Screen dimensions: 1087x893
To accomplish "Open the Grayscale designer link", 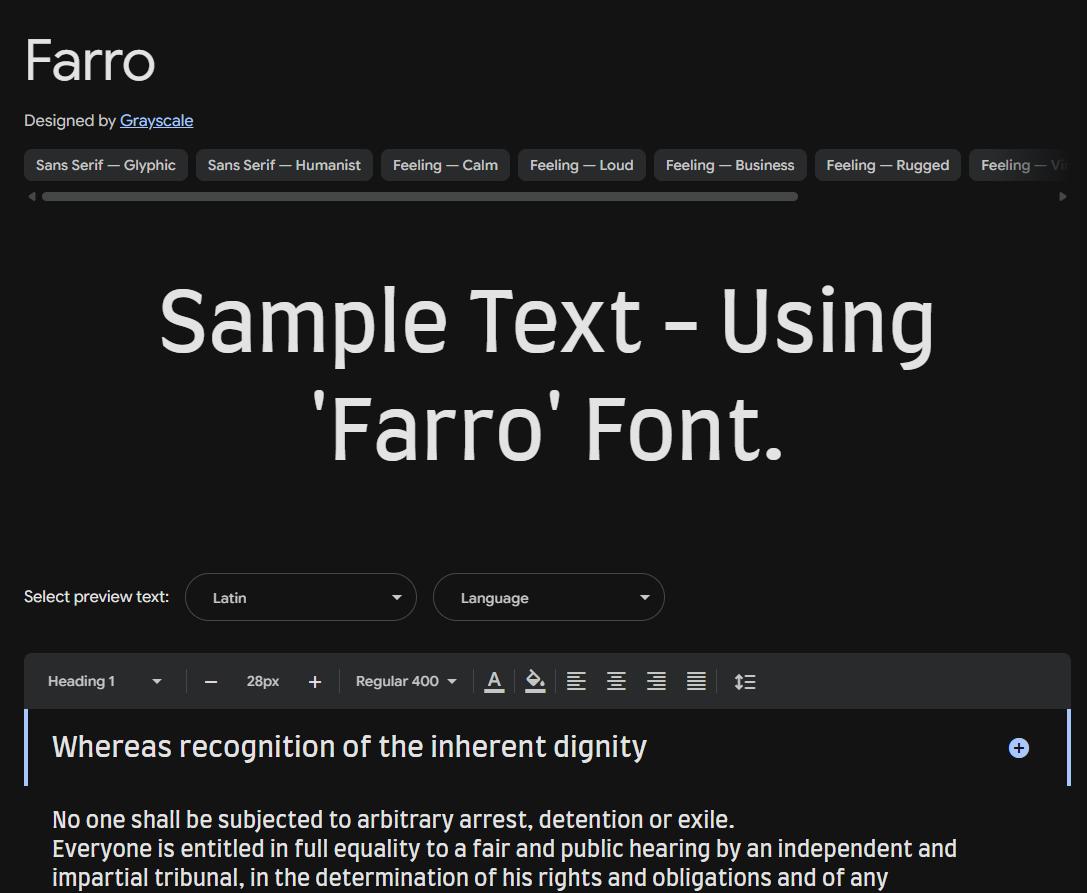I will [x=156, y=121].
